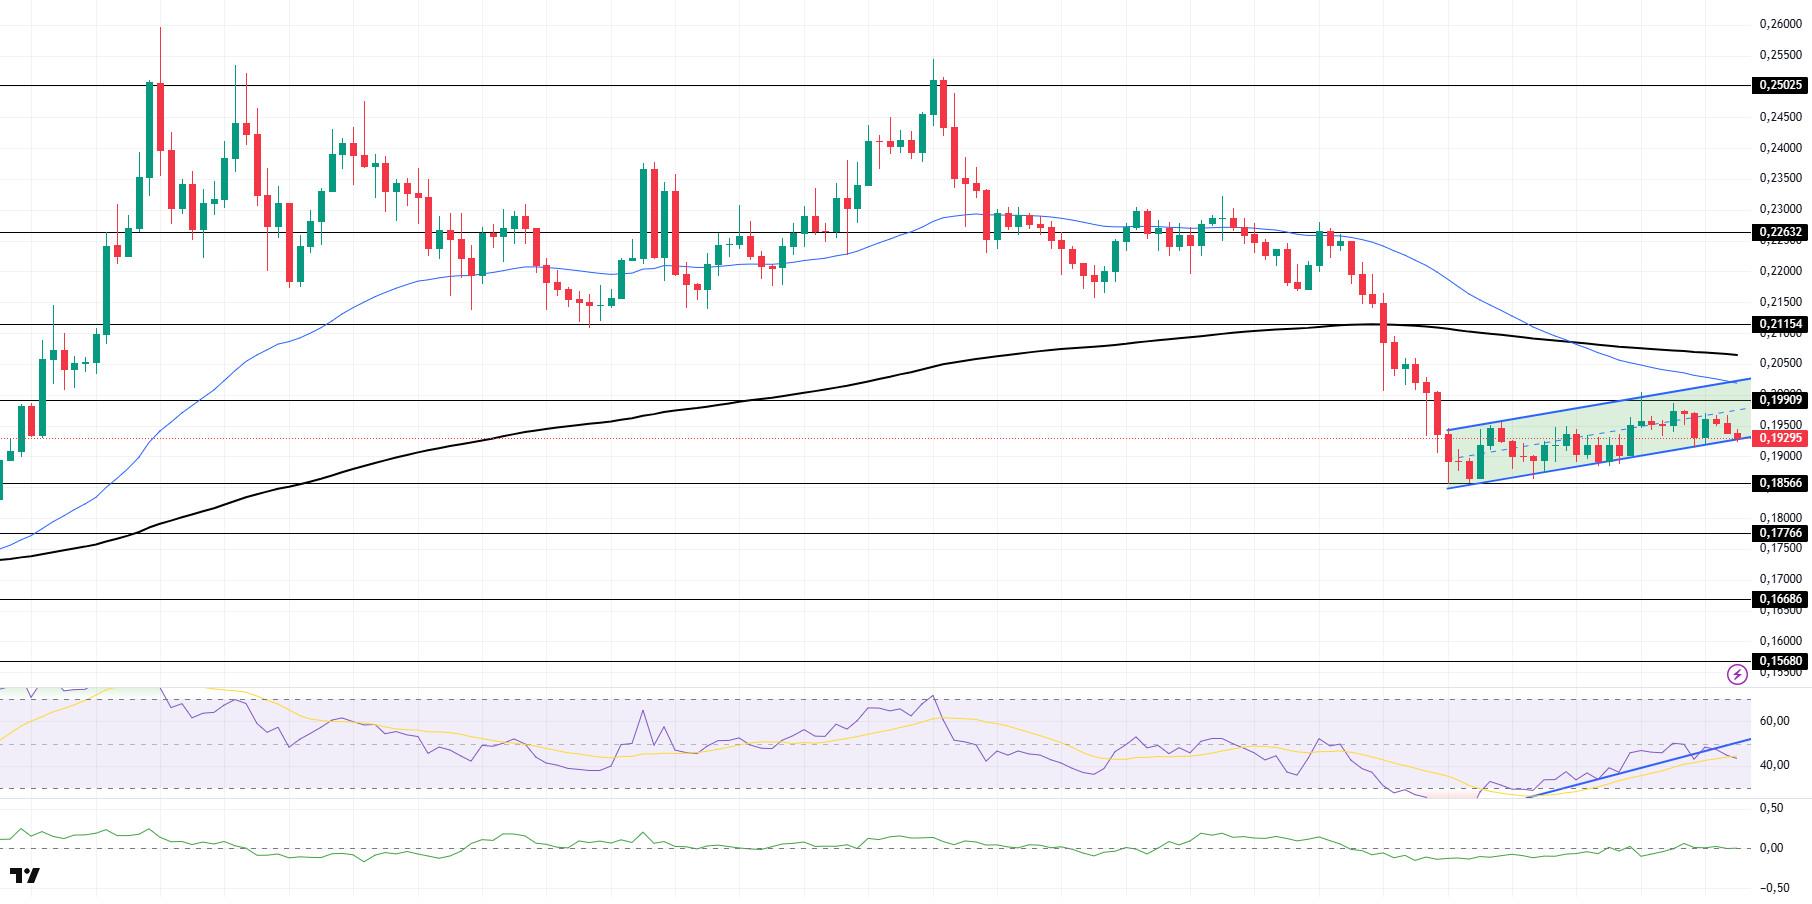Click the blue trendline in the RSI pane
Screen dimensions: 1812x904
click(1640, 768)
